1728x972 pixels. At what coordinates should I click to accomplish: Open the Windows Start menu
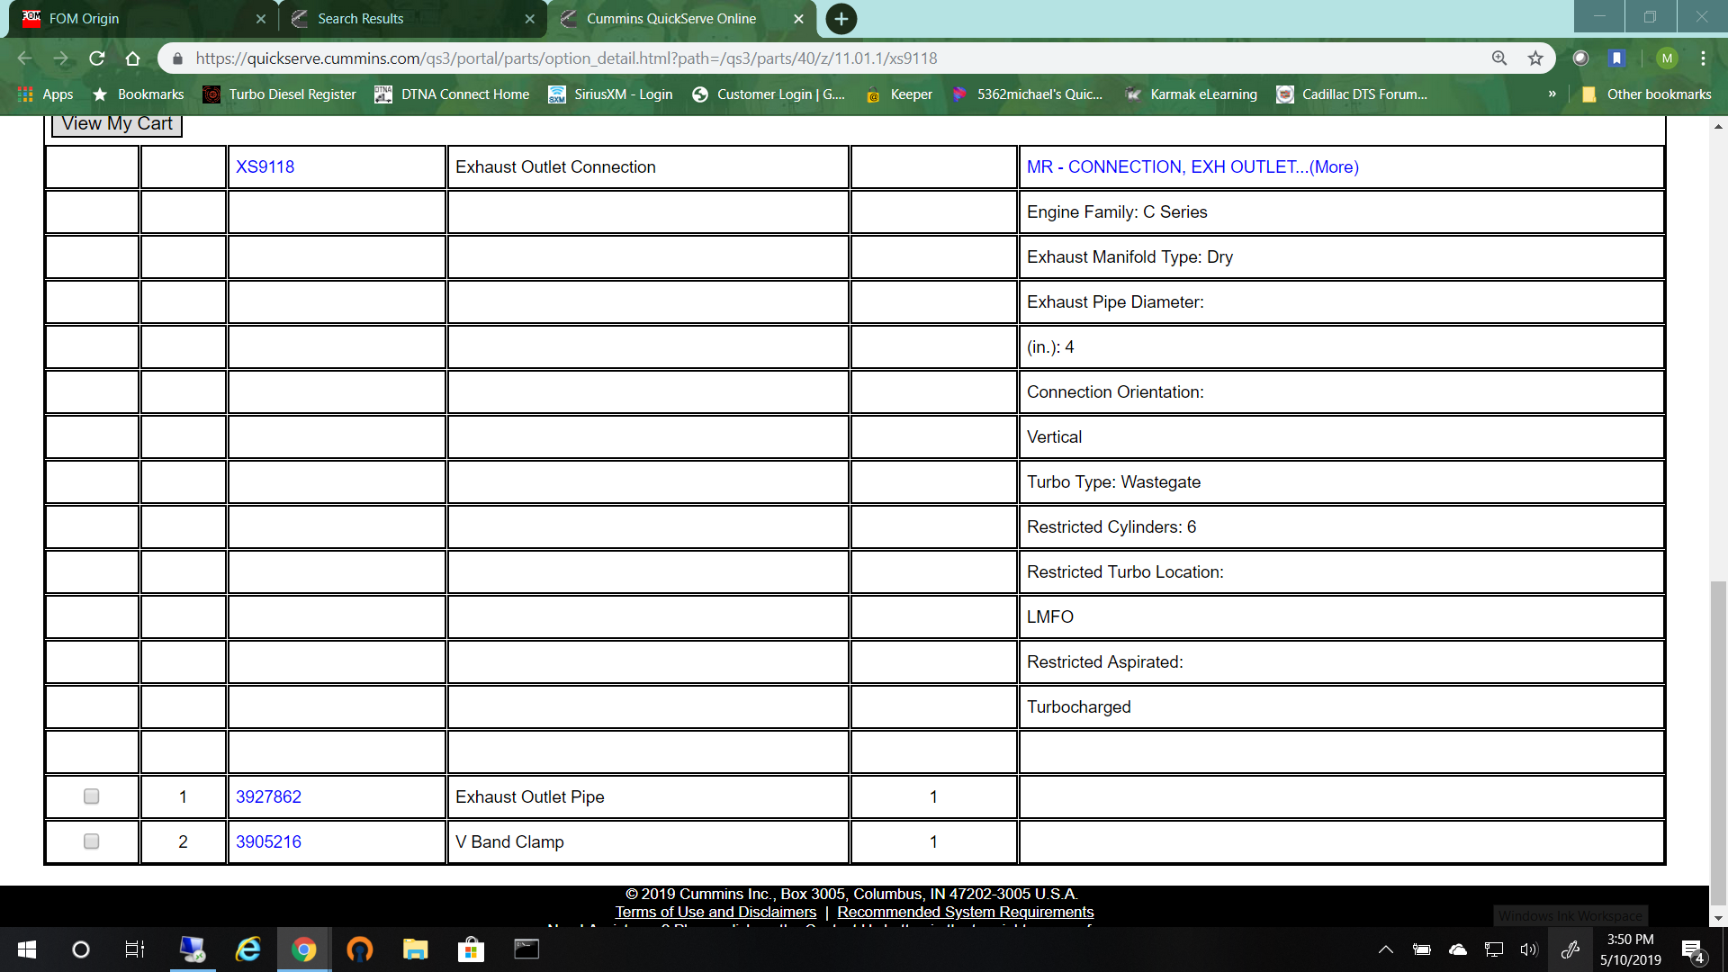[x=27, y=949]
